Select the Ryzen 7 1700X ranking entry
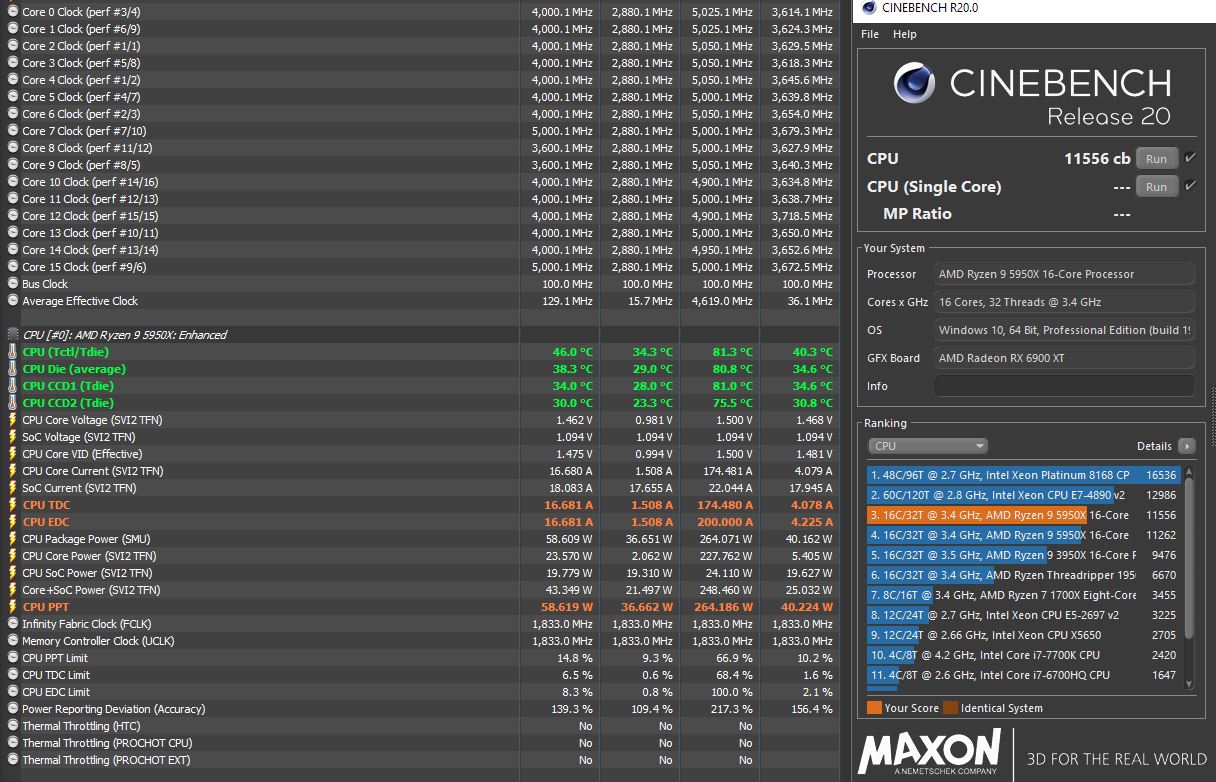The height and width of the screenshot is (782, 1216). tap(1023, 595)
